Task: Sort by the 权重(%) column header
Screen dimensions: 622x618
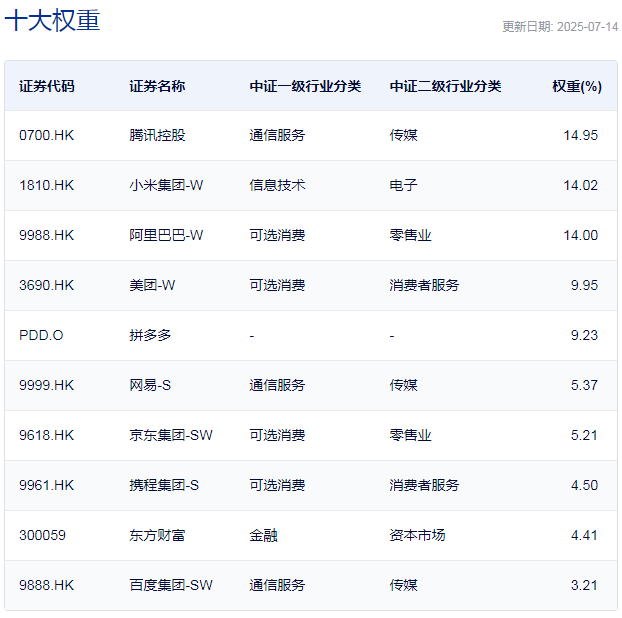Action: pyautogui.click(x=576, y=86)
